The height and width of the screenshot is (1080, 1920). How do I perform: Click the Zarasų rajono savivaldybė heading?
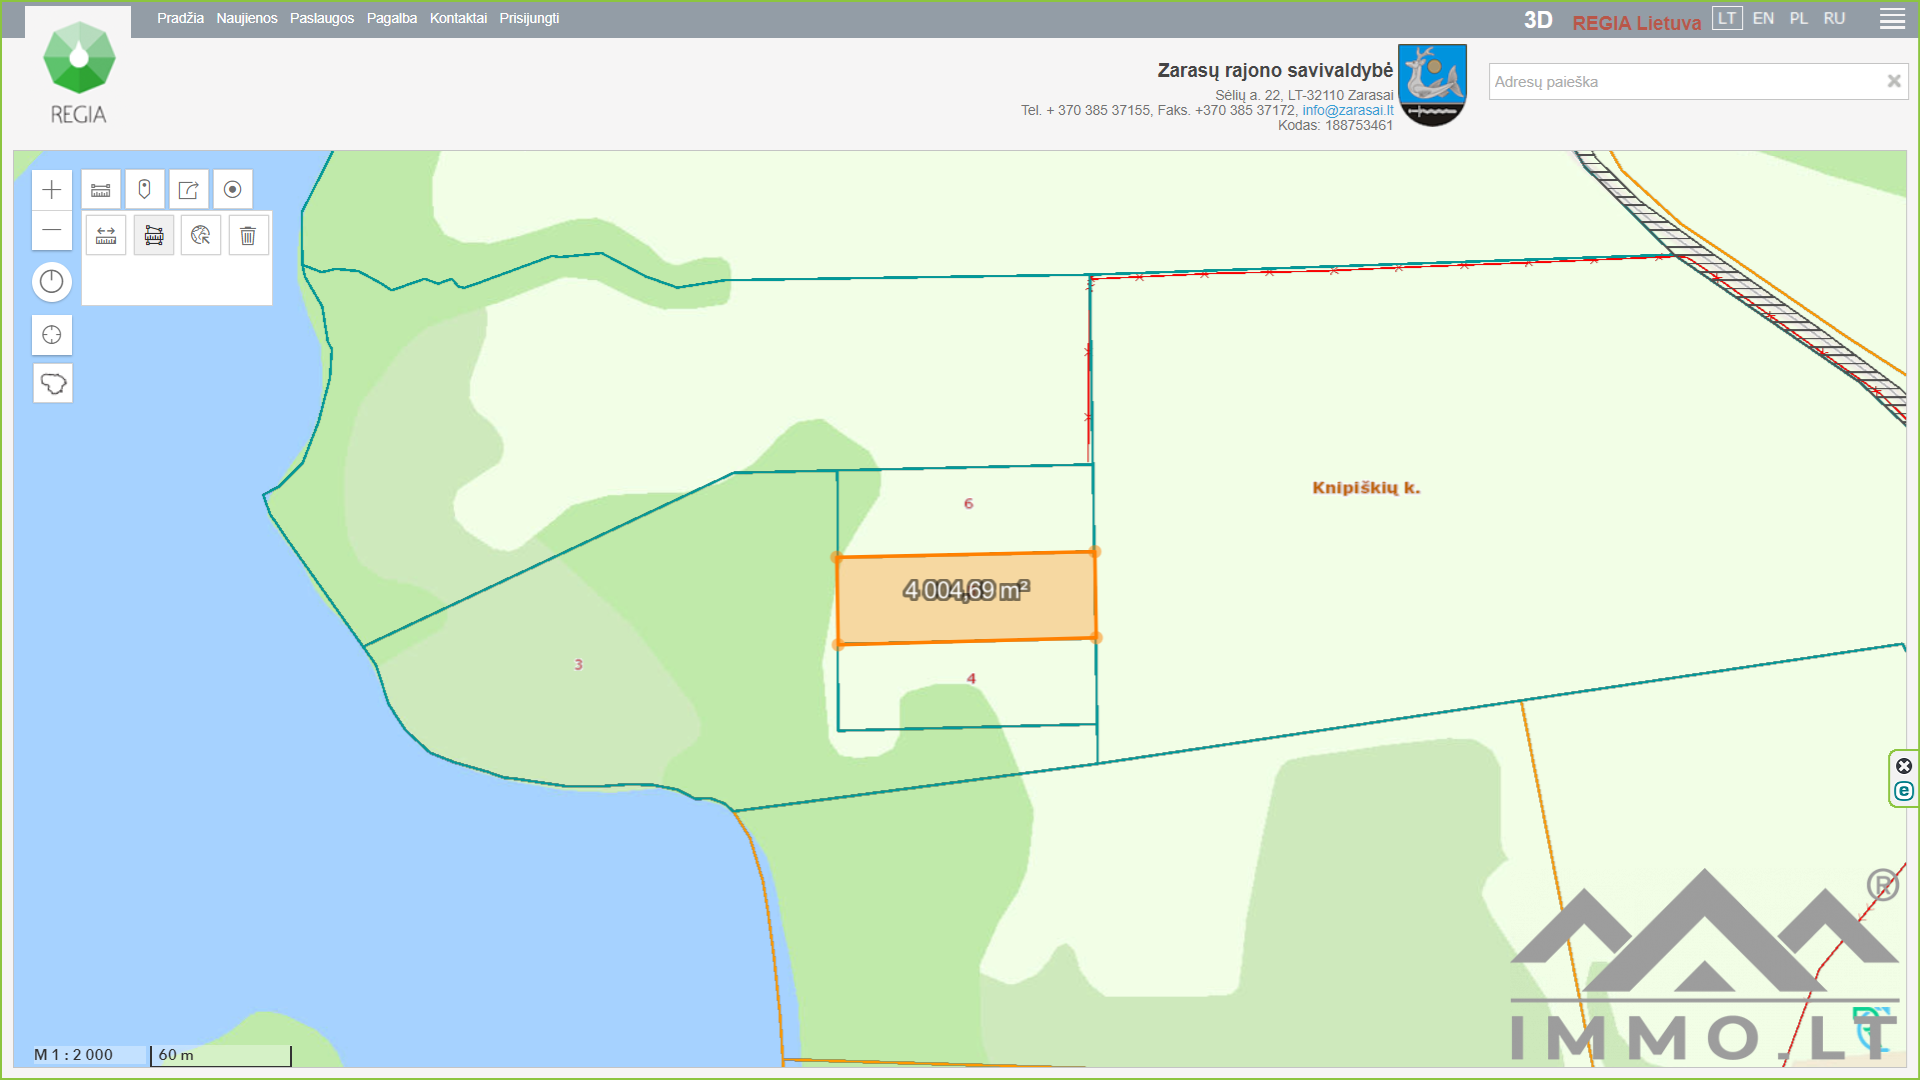point(1275,70)
